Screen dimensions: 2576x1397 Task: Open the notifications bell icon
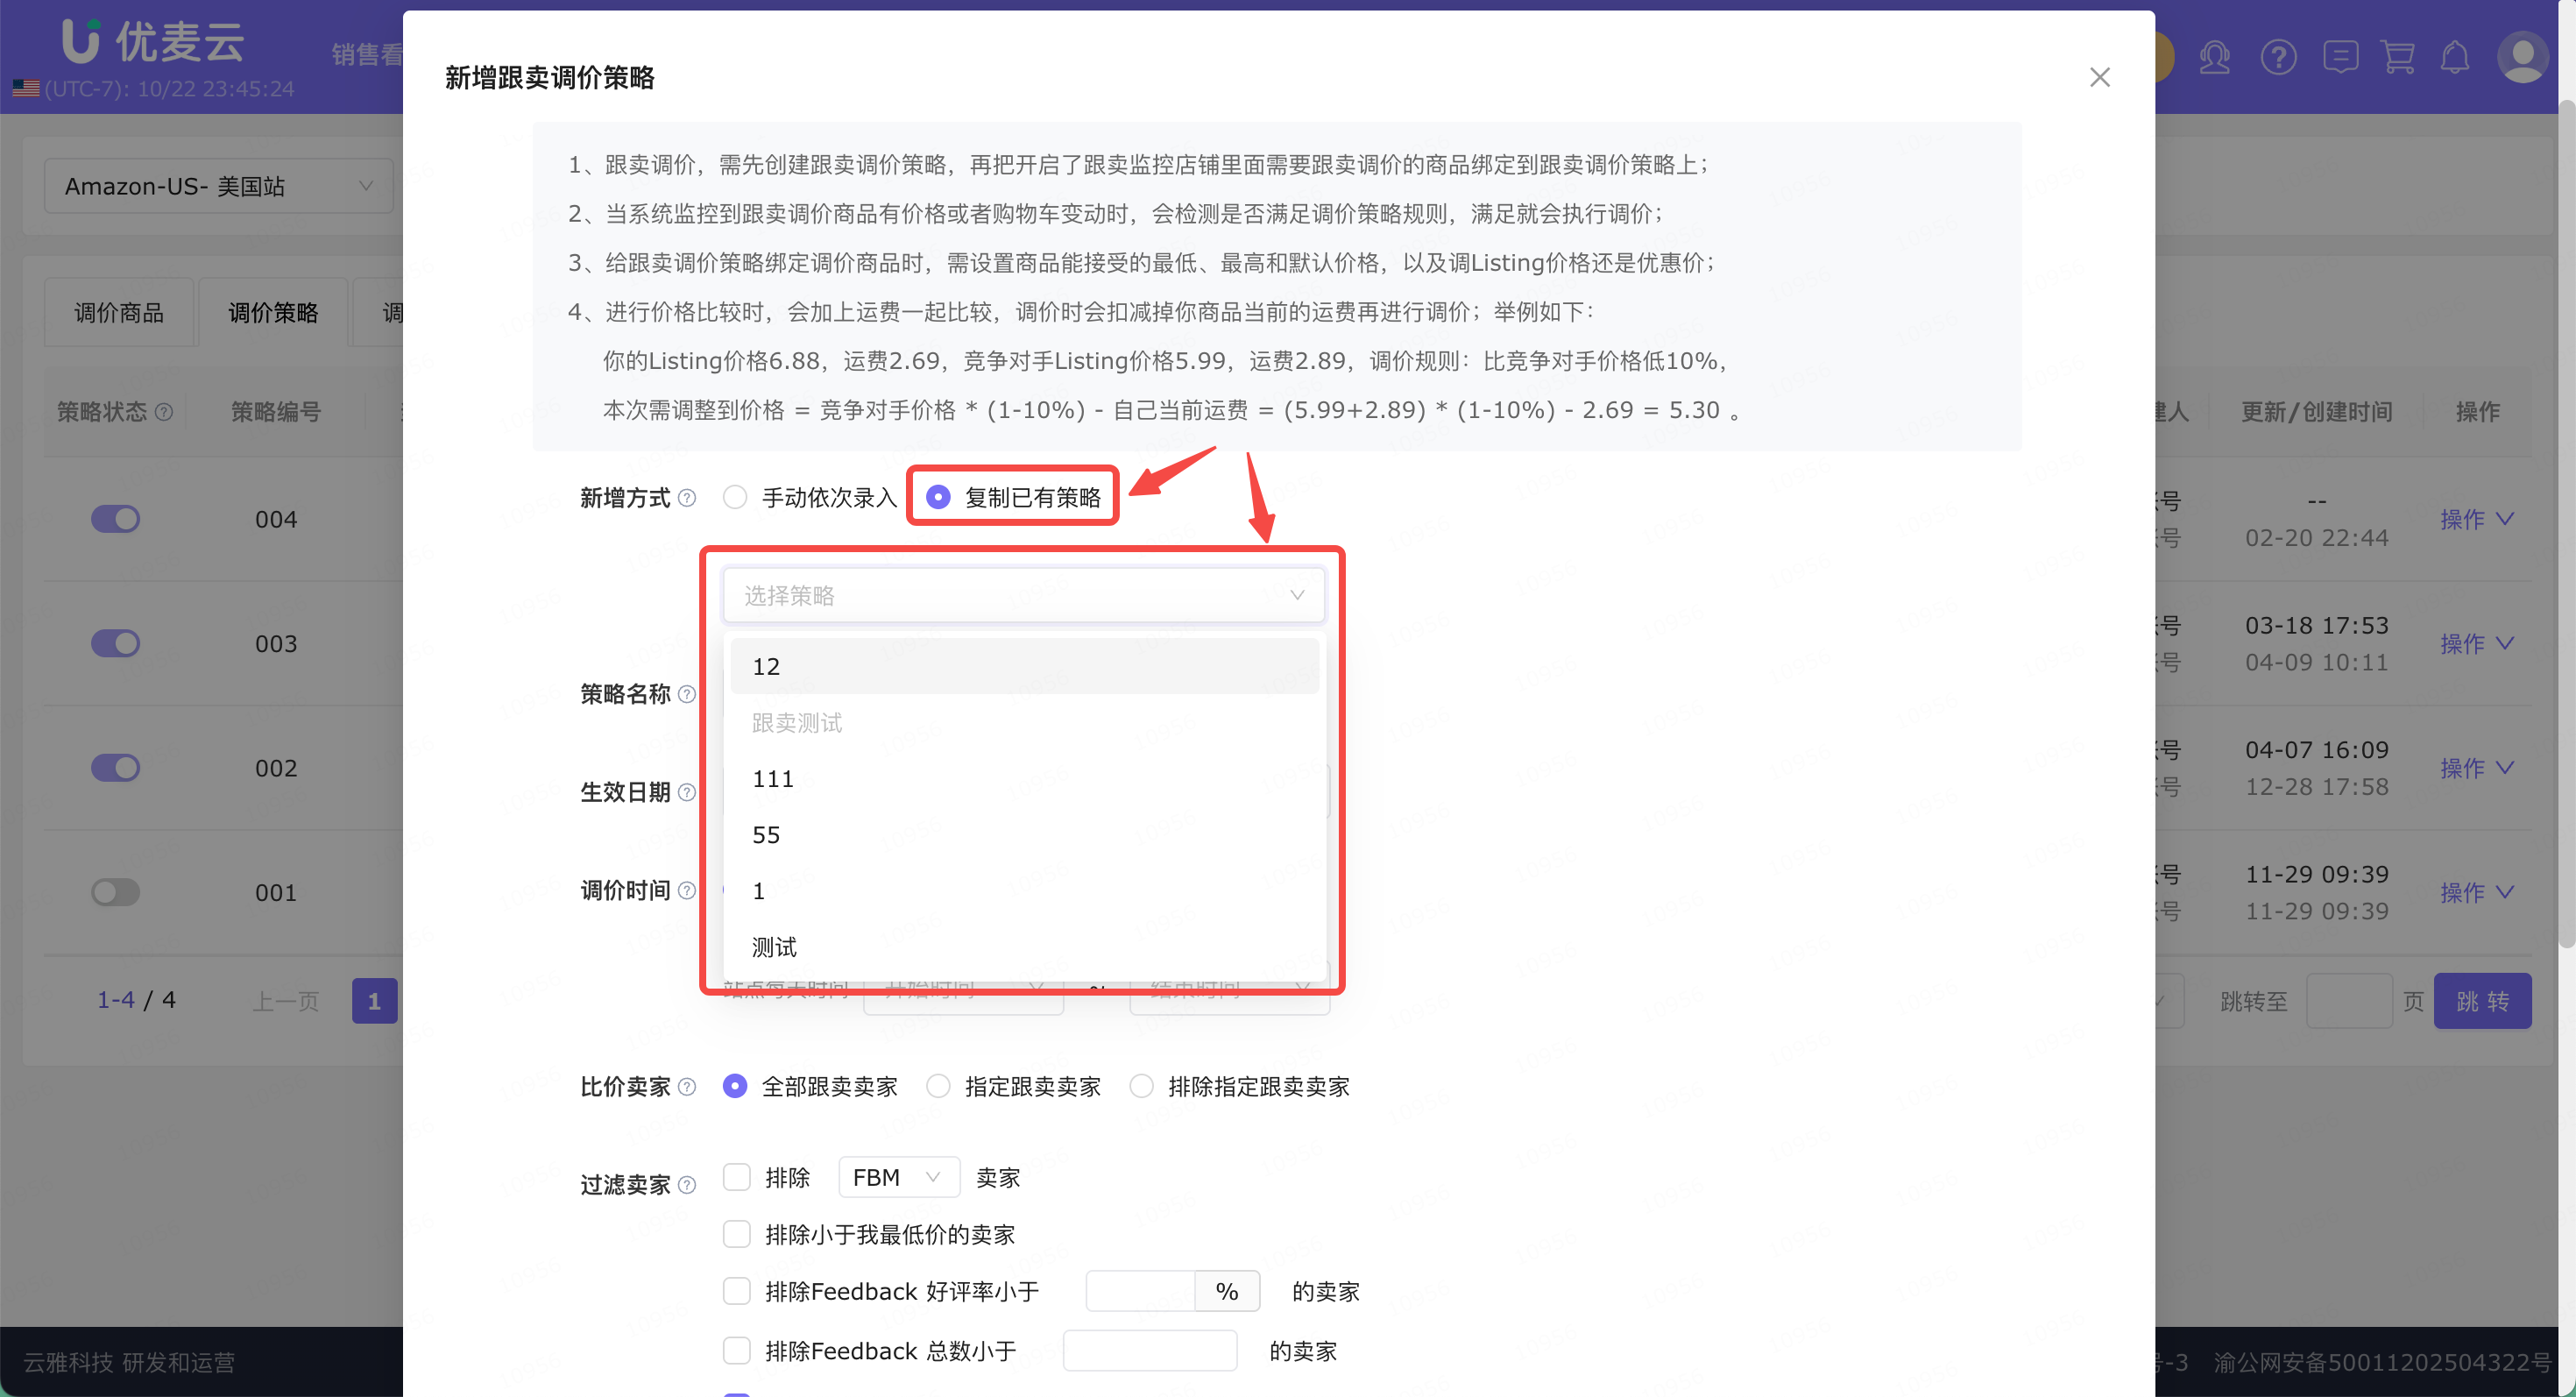click(x=2455, y=57)
